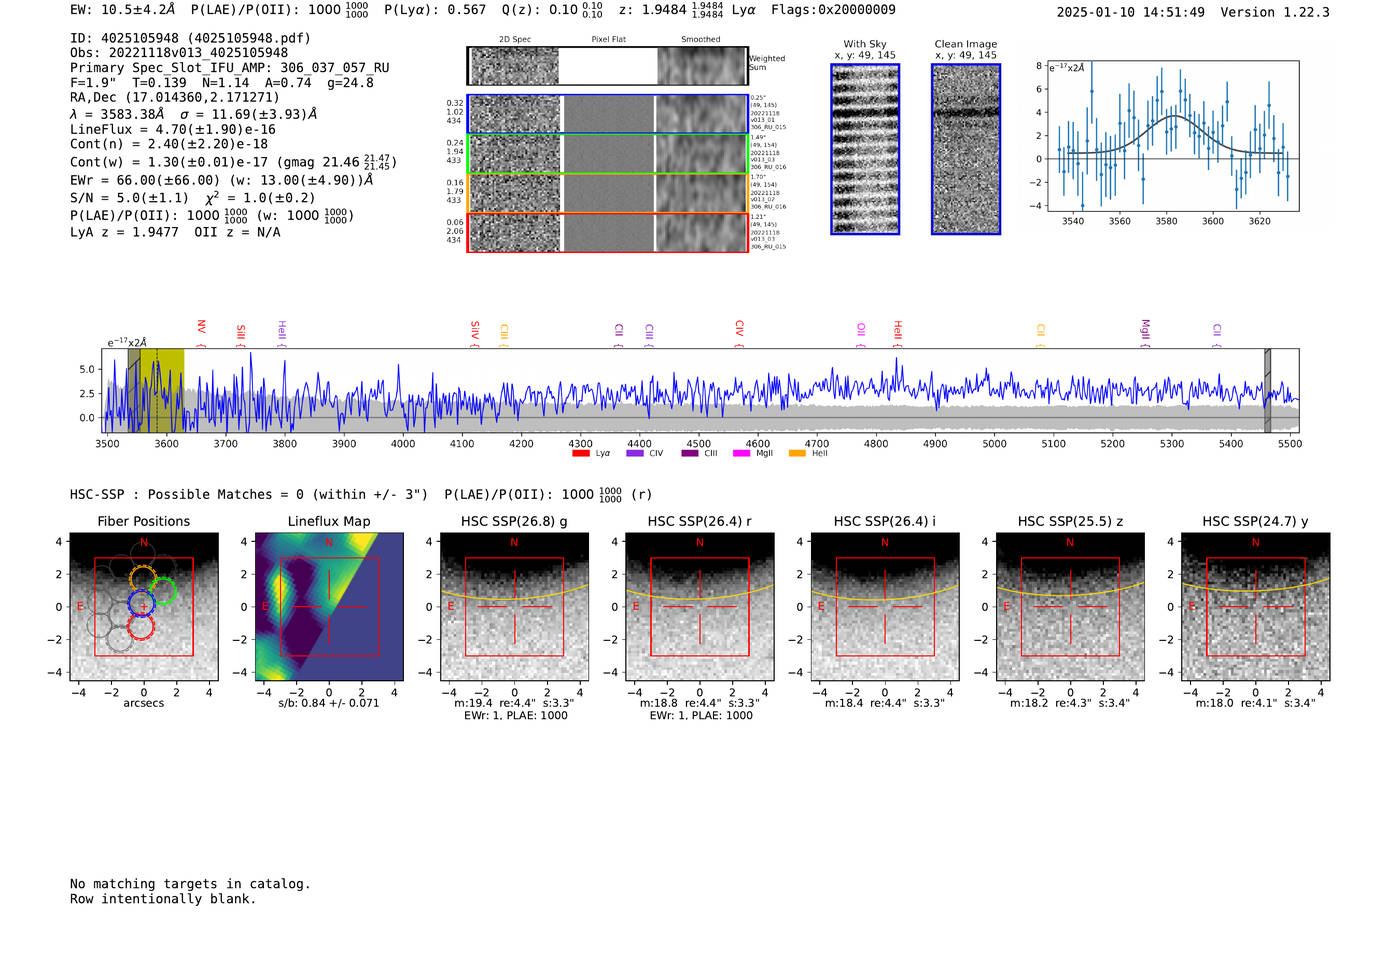Click the orange dashed fiber circle
Screen dimensions: 1400x953
tap(143, 578)
